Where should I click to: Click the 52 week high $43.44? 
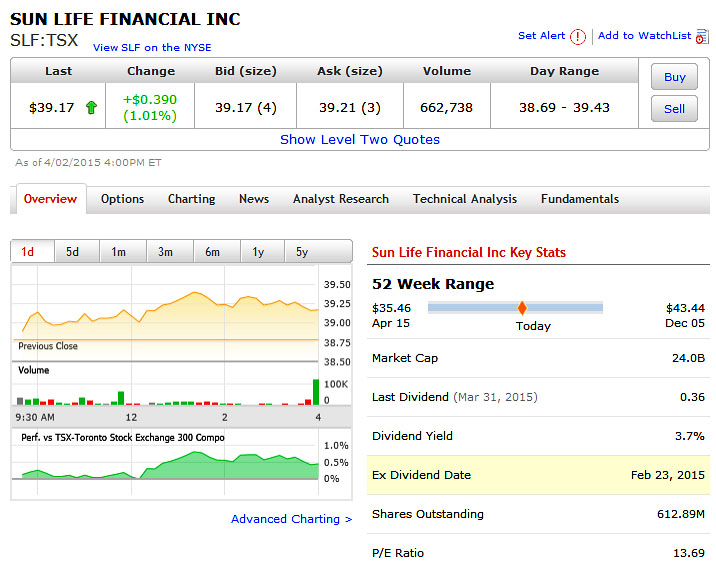pos(685,308)
